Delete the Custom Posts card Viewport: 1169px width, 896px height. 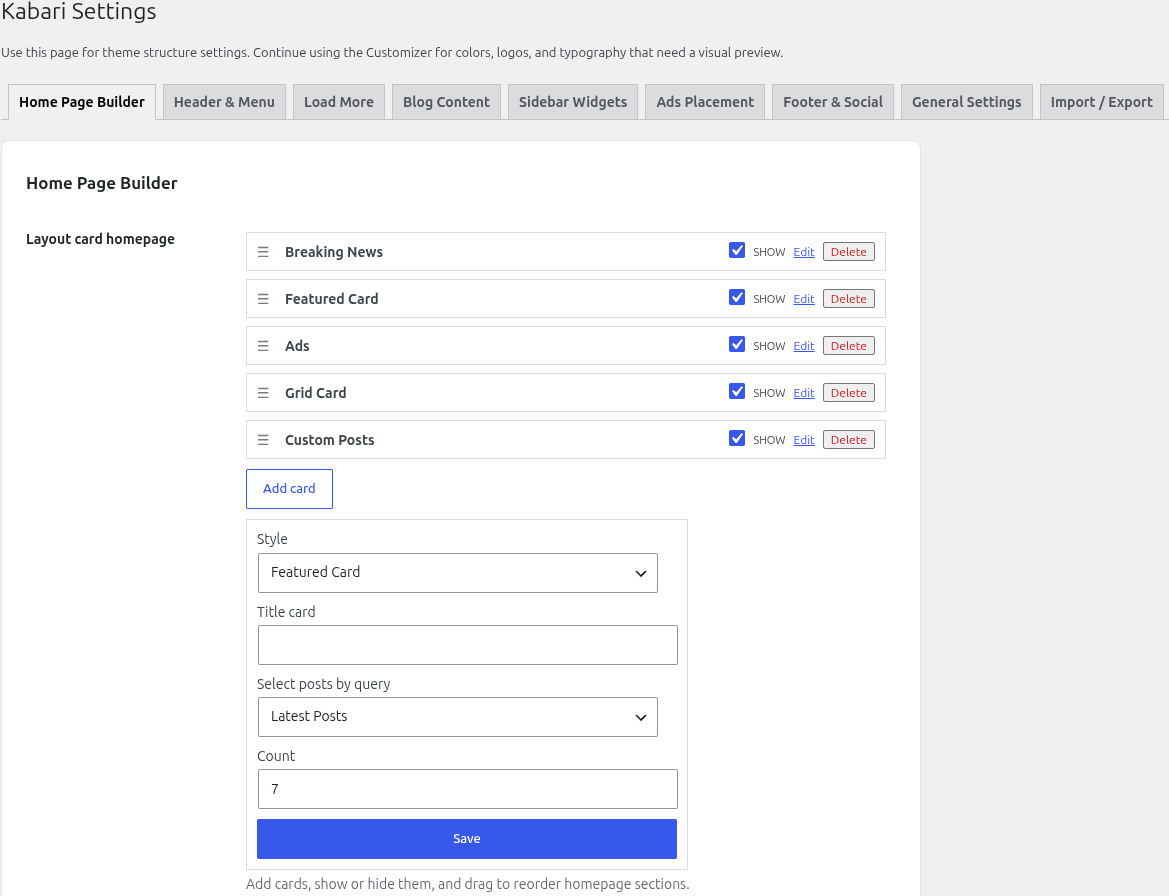[x=848, y=440]
